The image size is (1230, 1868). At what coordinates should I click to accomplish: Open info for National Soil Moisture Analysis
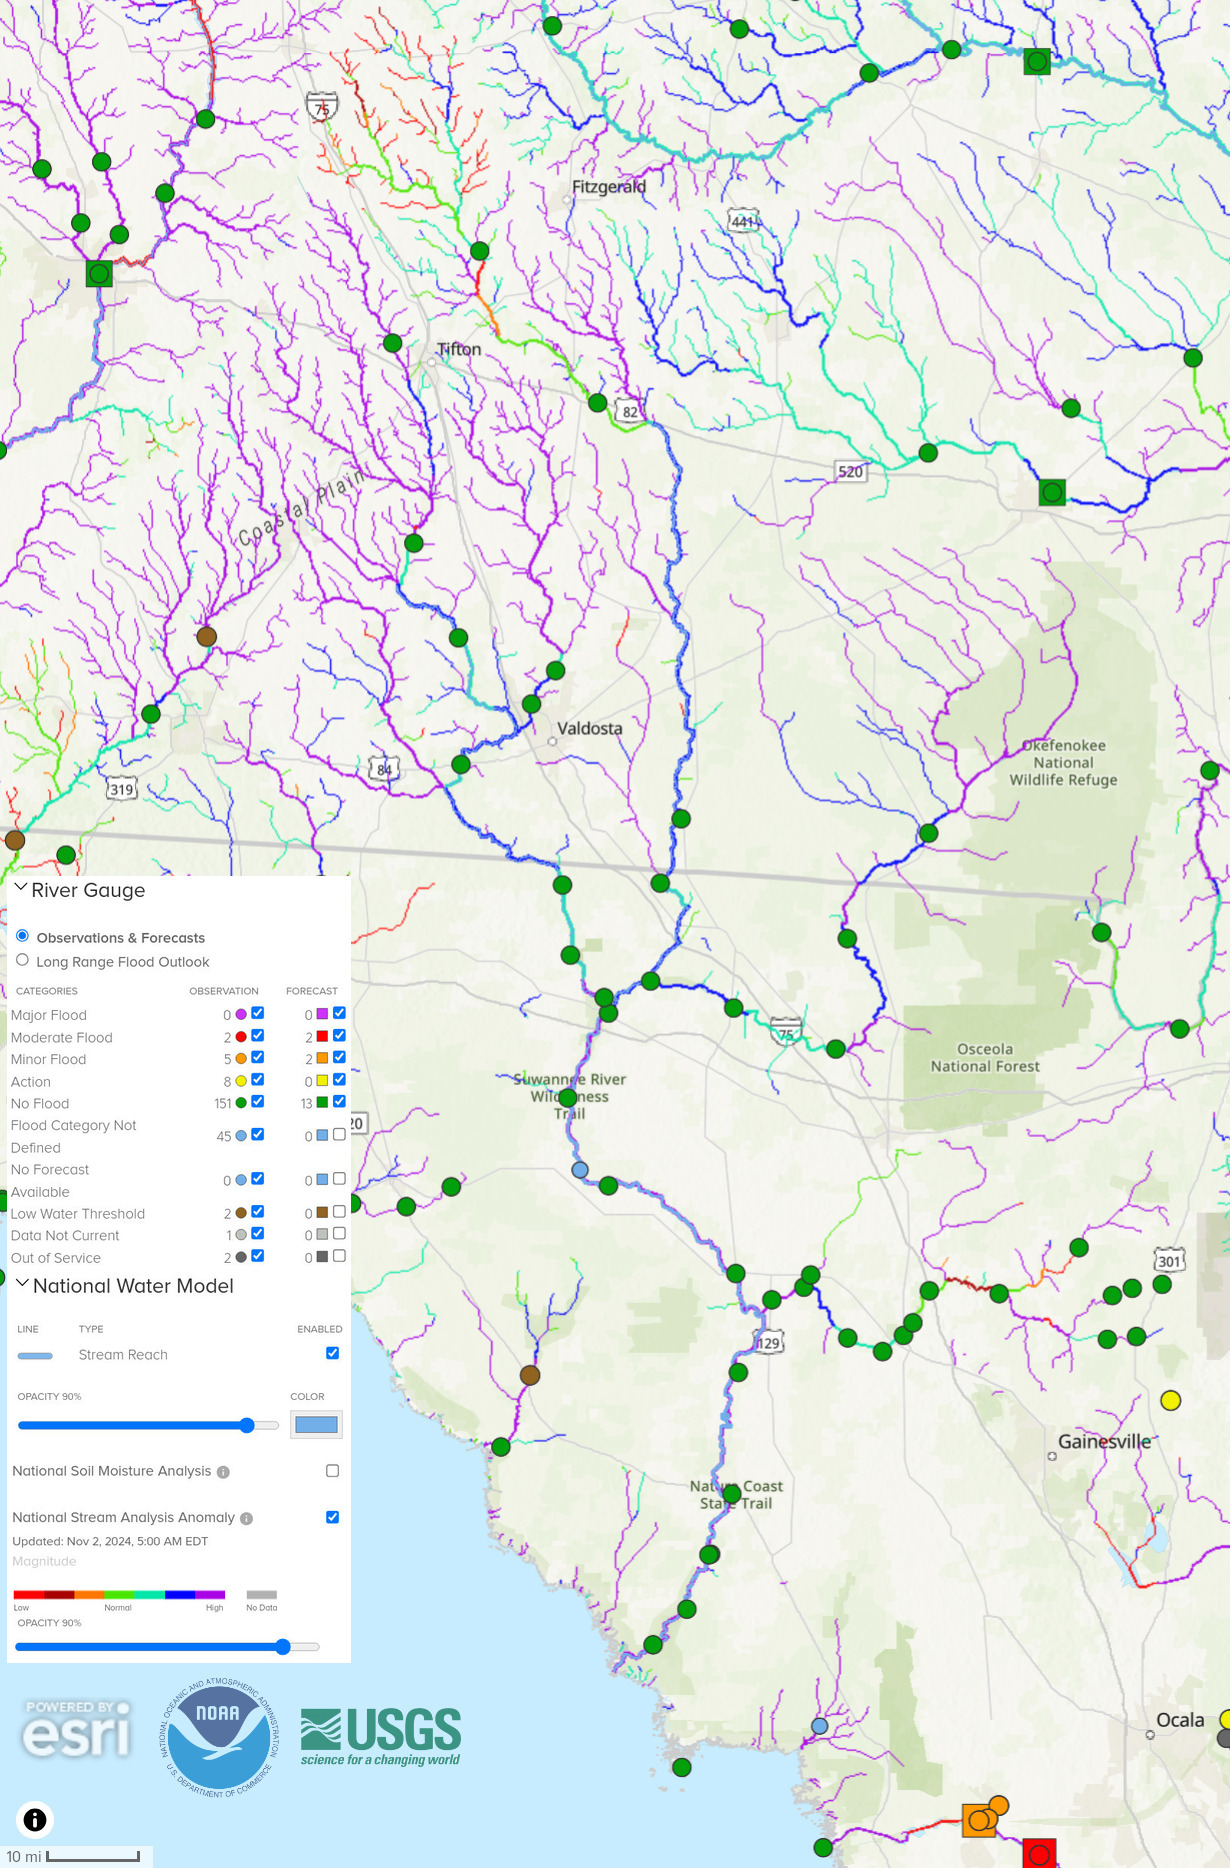(x=223, y=1472)
